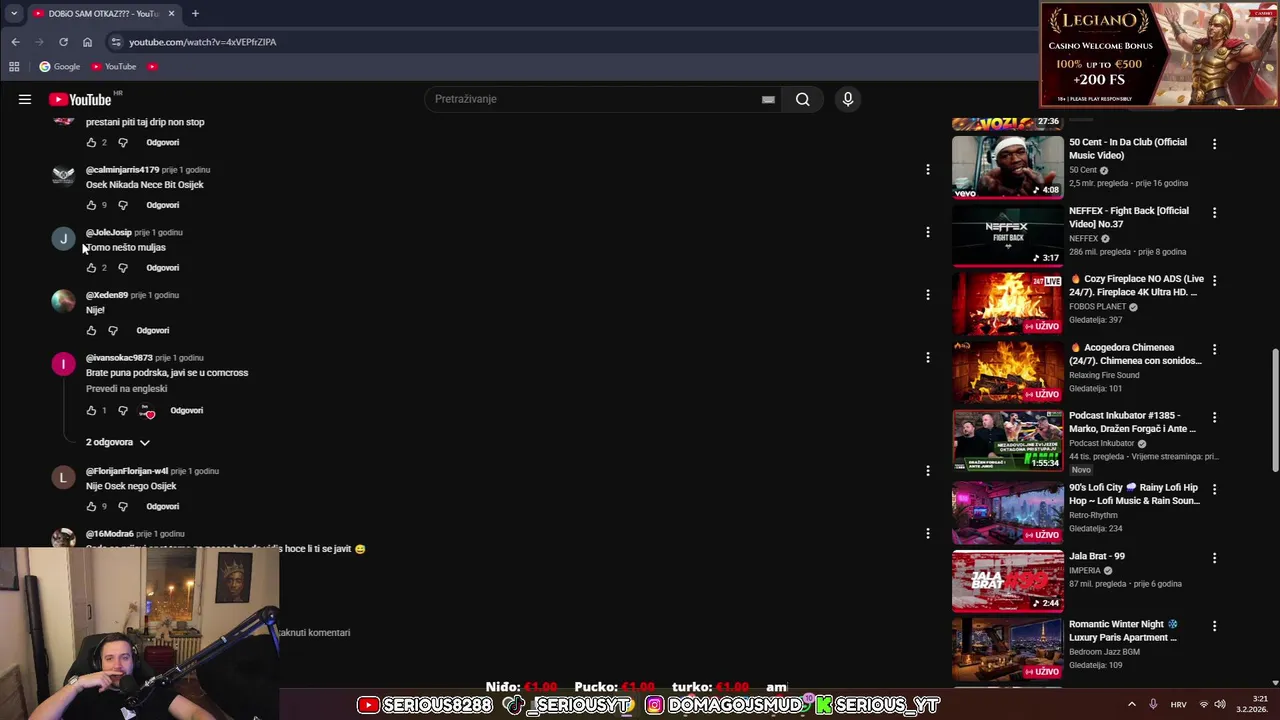Open Romantic Winter Night video title
This screenshot has width=1280, height=720.
(1123, 631)
